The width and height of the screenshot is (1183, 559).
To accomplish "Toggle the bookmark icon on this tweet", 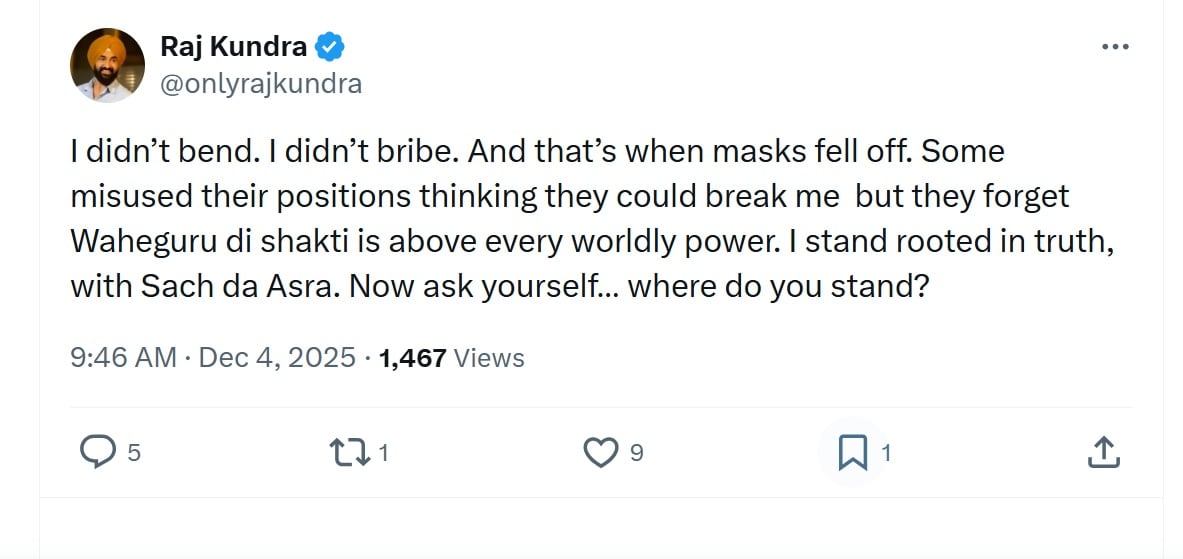I will pos(852,452).
